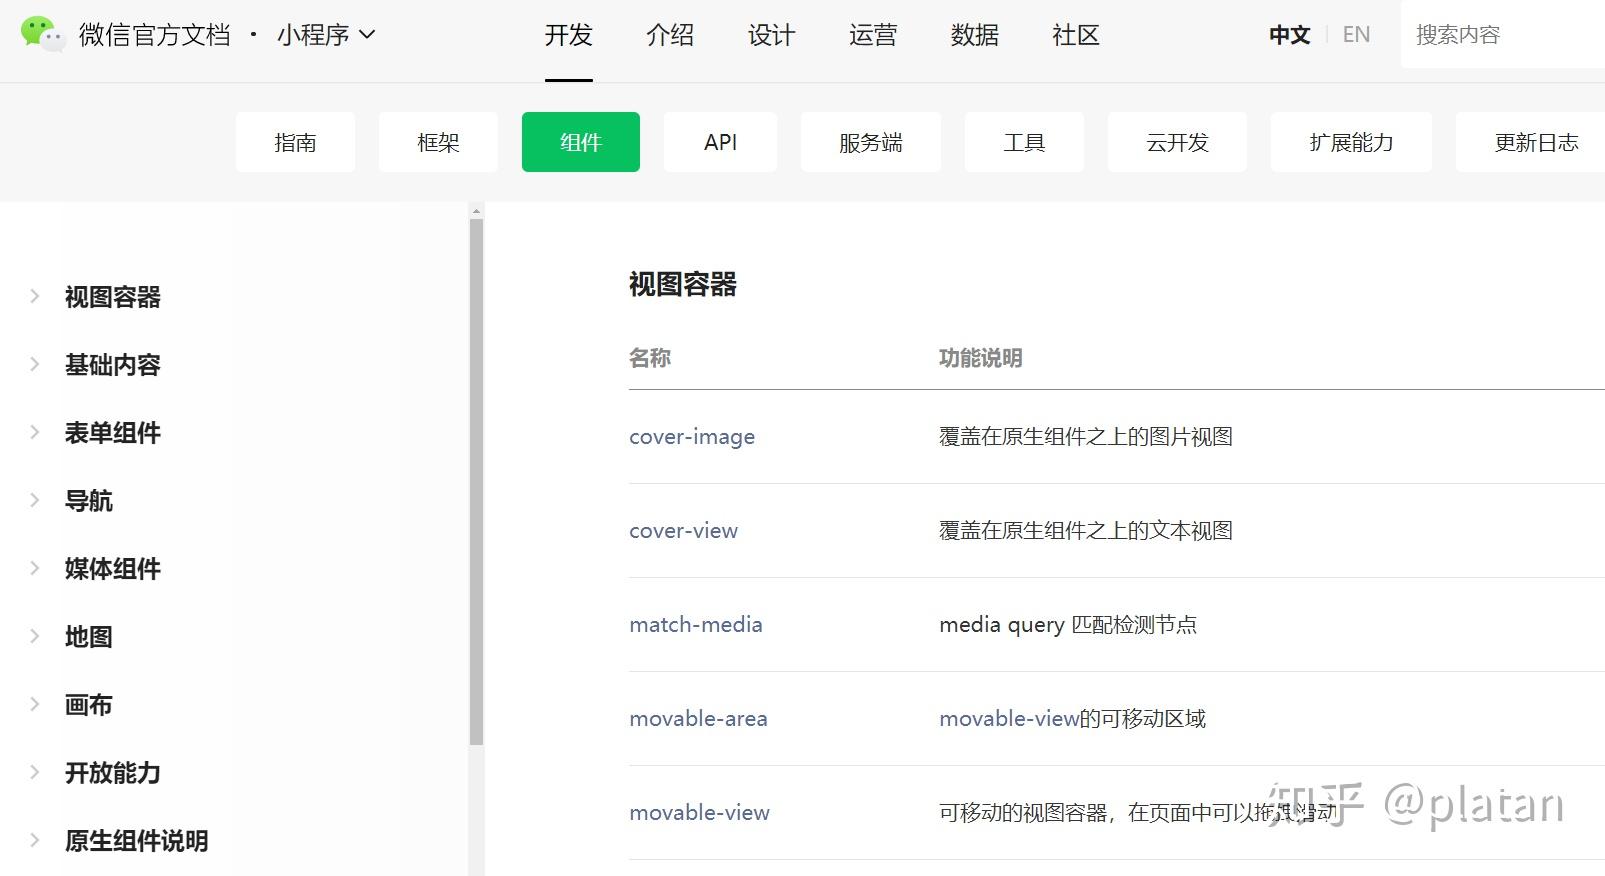Image resolution: width=1605 pixels, height=876 pixels.
Task: Open the 扩展能力 section button
Action: pyautogui.click(x=1351, y=142)
